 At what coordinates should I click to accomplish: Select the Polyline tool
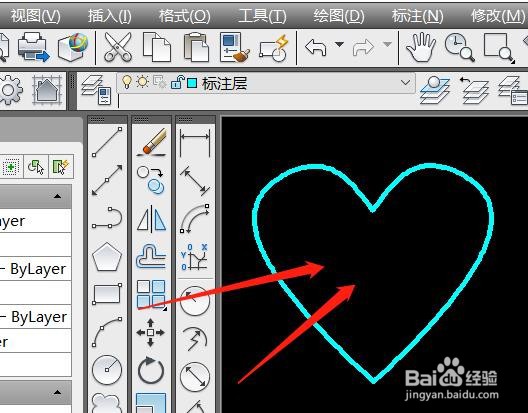[107, 218]
